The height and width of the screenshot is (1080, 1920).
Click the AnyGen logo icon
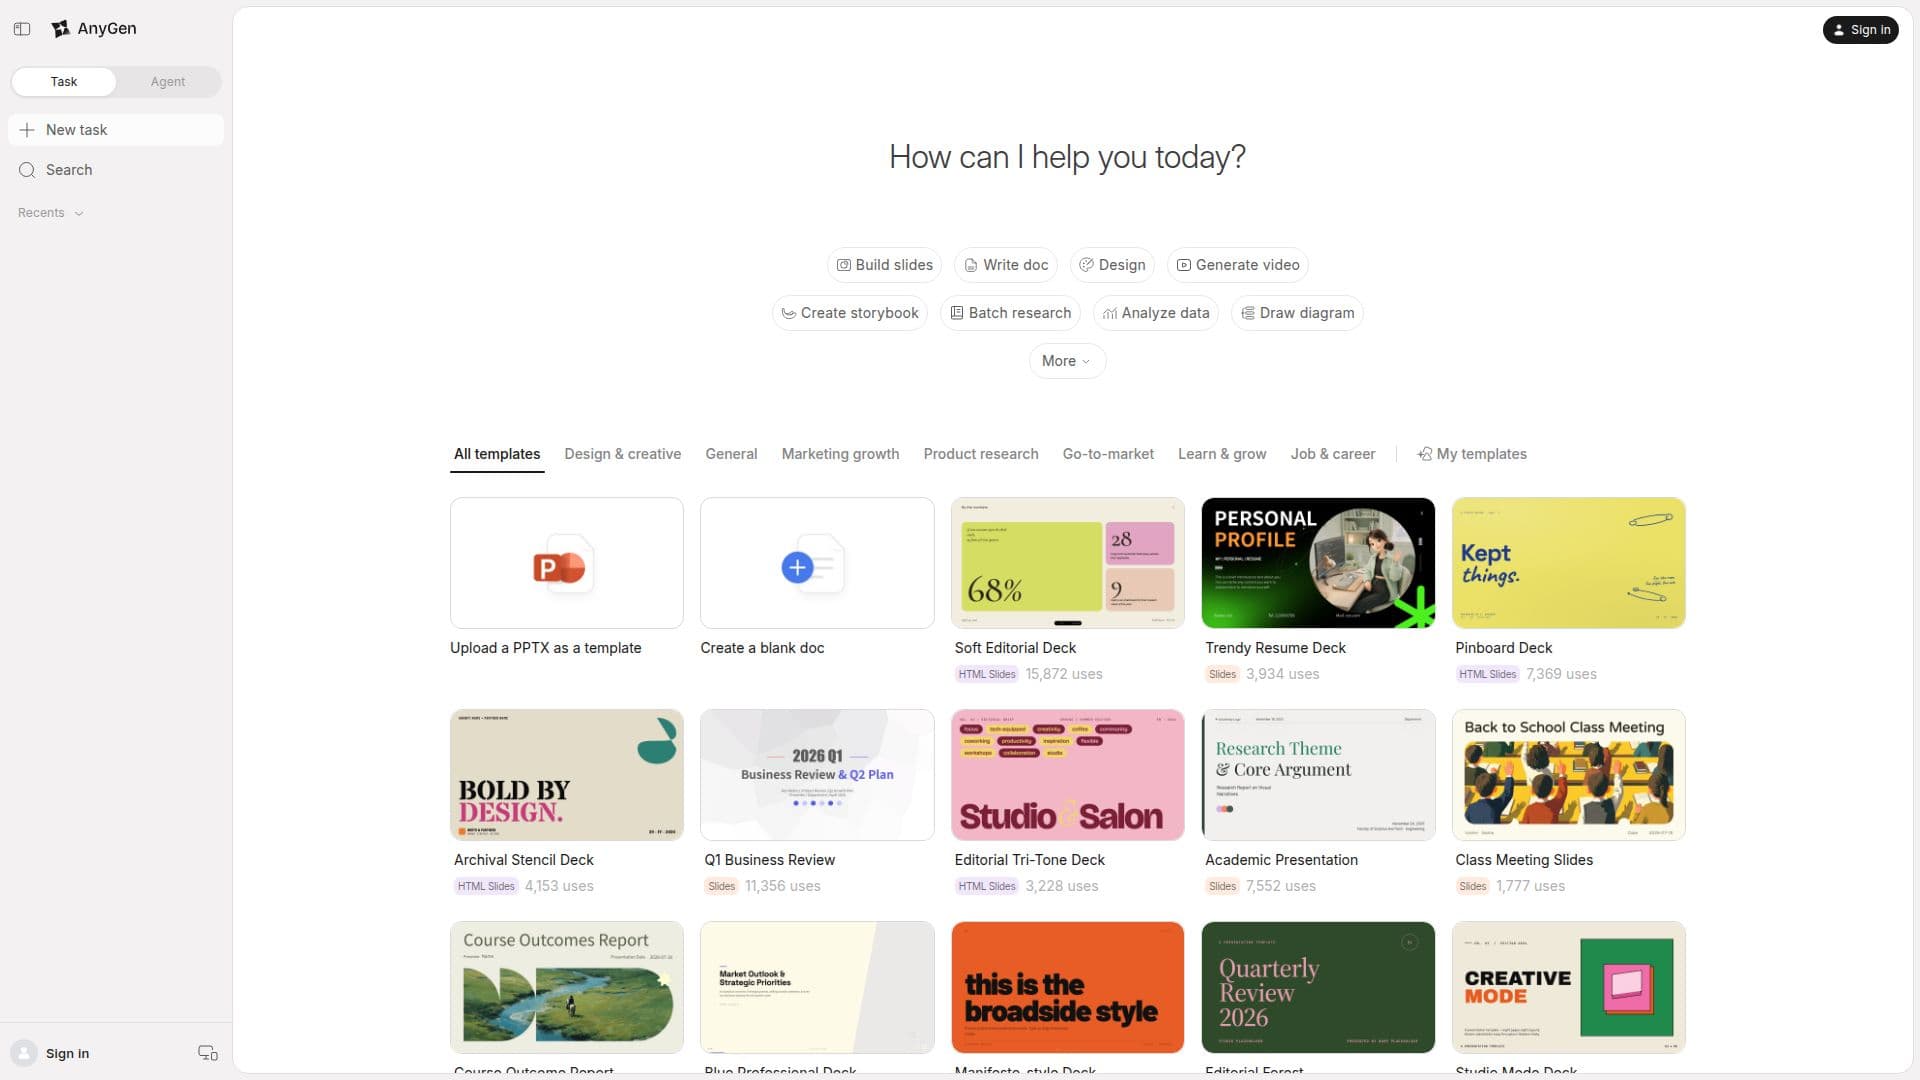point(61,29)
